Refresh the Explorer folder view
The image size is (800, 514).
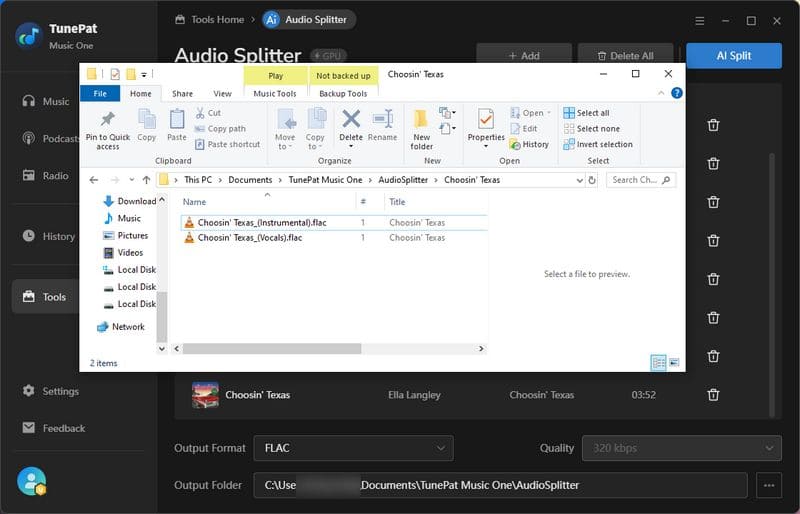(x=592, y=180)
